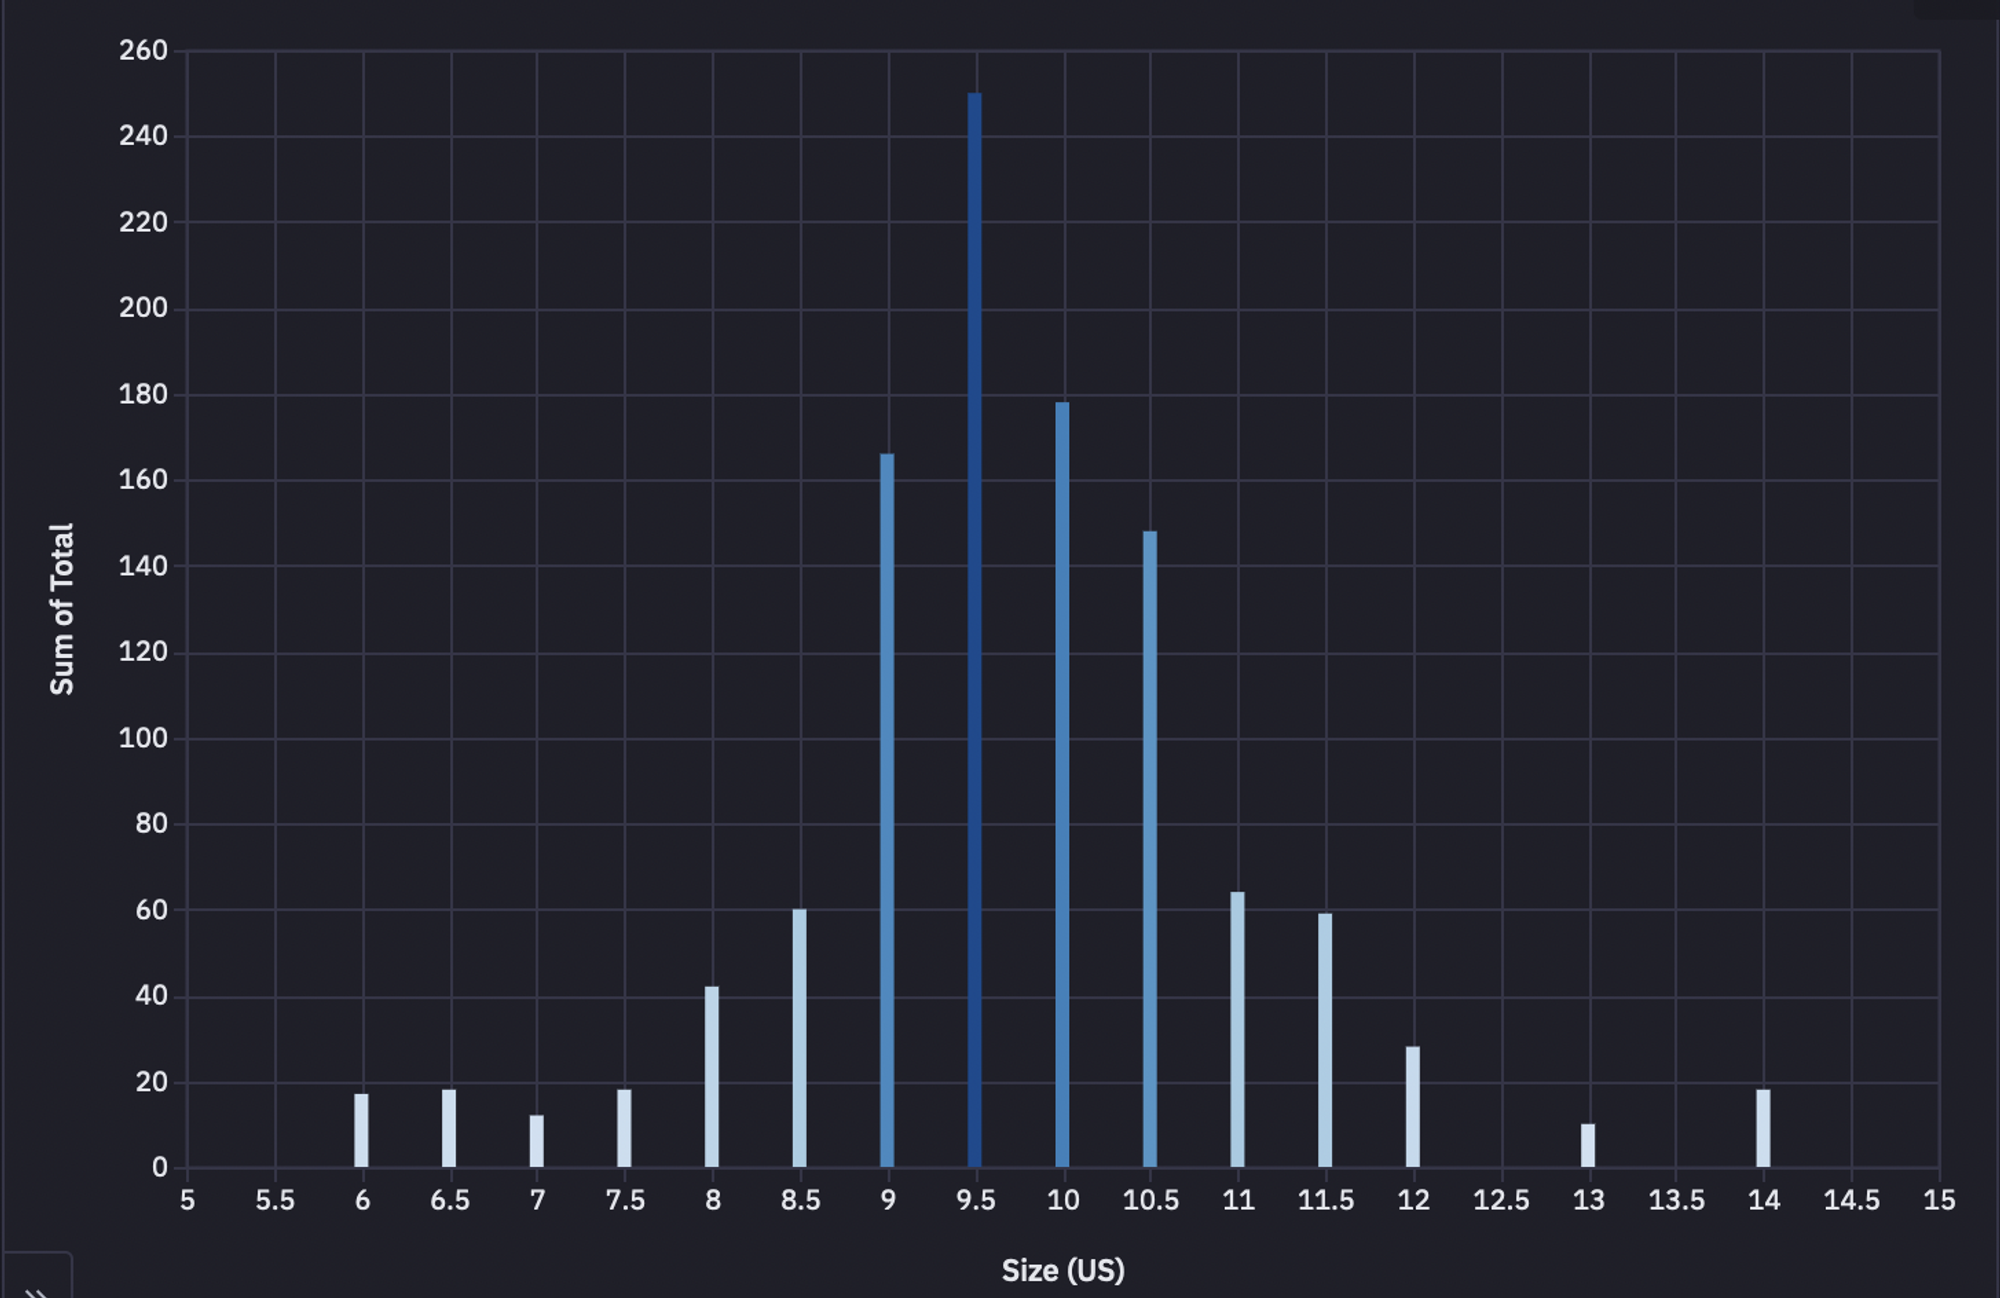
Task: Click the Size (US) x-axis title
Action: [1063, 1270]
